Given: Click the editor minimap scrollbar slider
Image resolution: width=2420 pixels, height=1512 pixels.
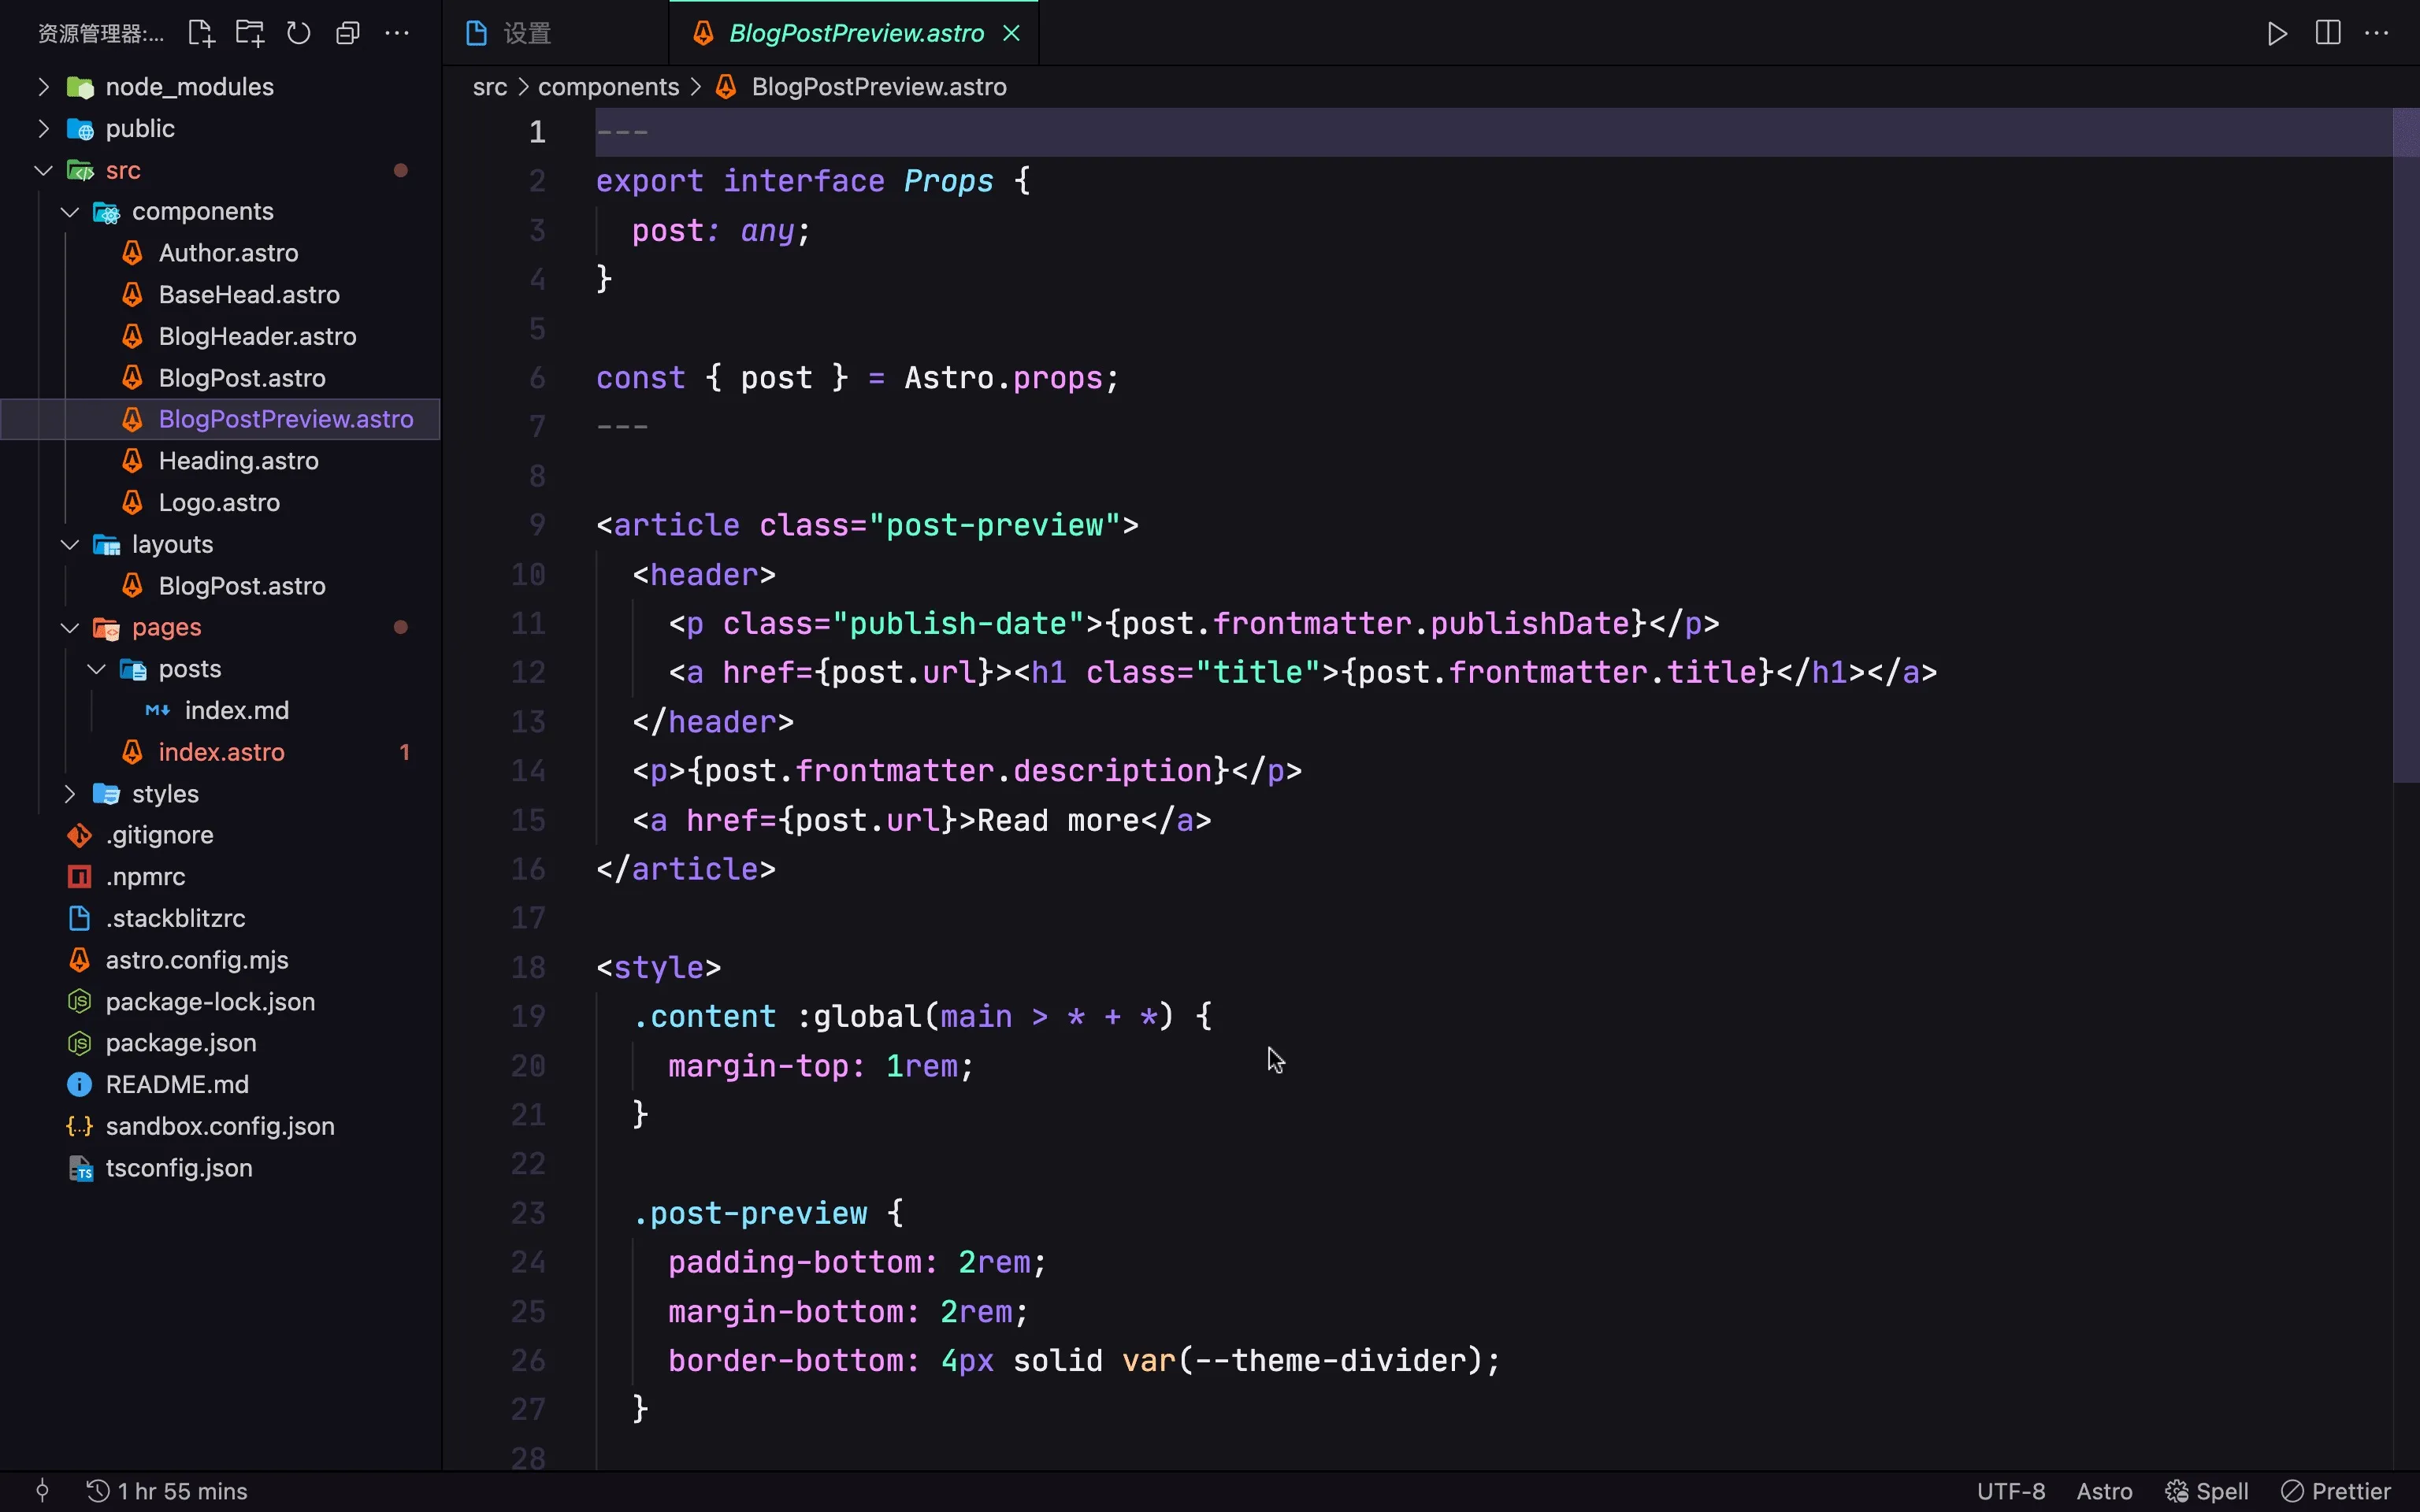Looking at the screenshot, I should point(2405,445).
